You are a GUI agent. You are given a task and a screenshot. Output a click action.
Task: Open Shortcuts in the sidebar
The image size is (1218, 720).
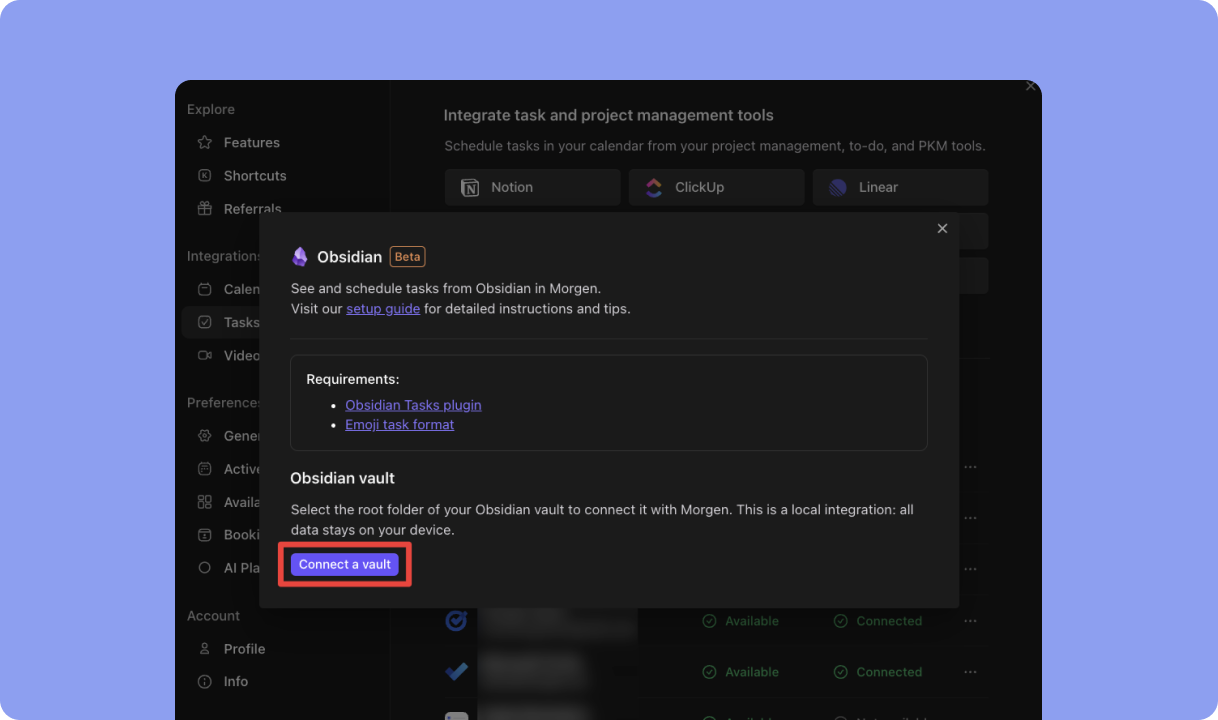pyautogui.click(x=255, y=175)
